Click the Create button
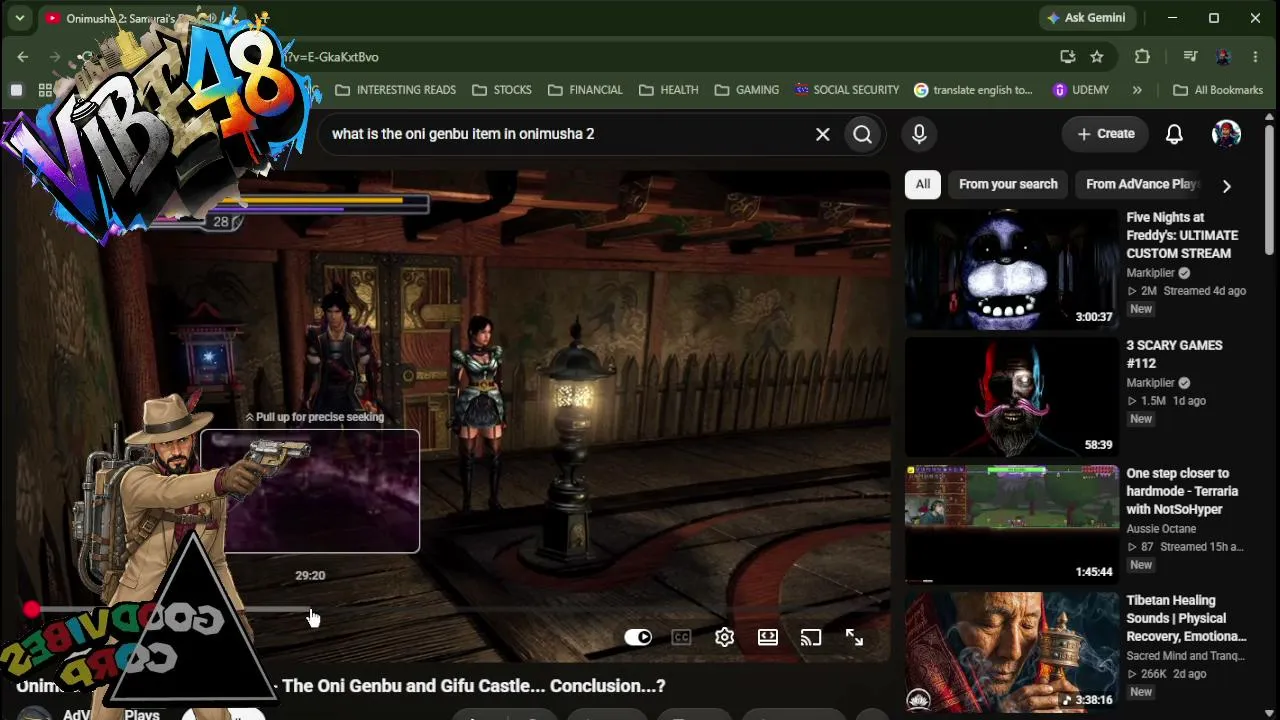Image resolution: width=1280 pixels, height=720 pixels. click(1105, 134)
